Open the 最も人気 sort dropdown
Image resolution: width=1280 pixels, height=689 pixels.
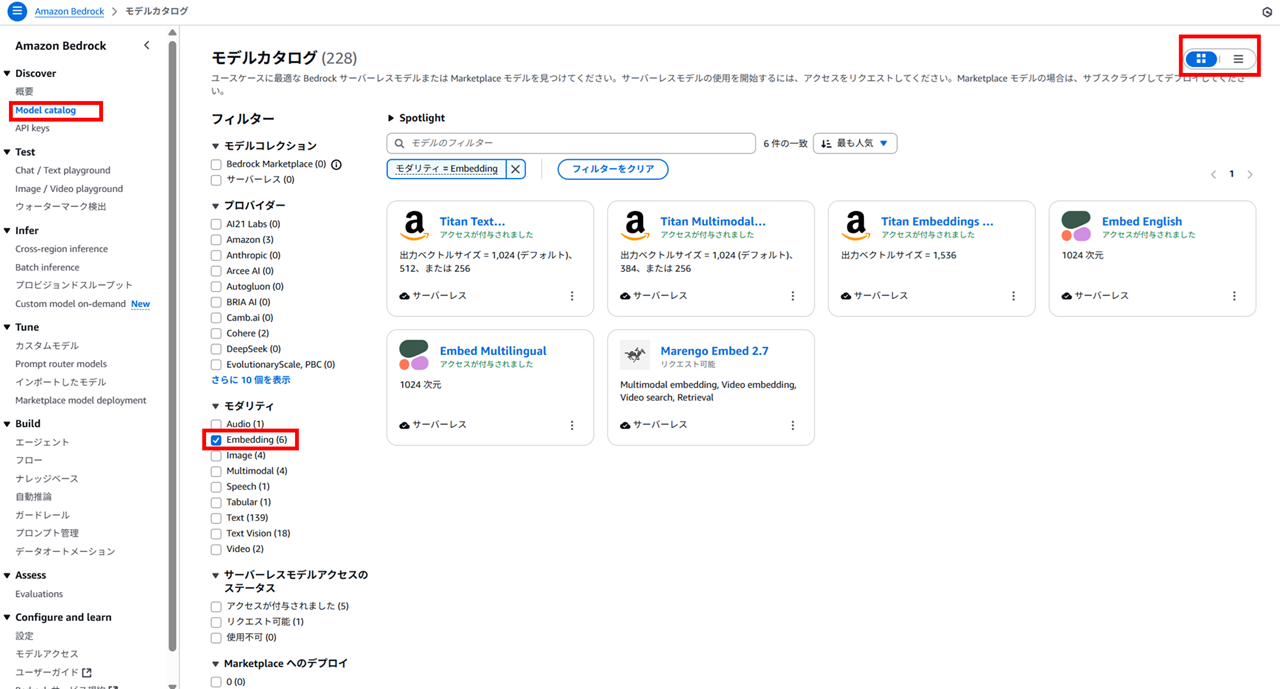tap(855, 143)
